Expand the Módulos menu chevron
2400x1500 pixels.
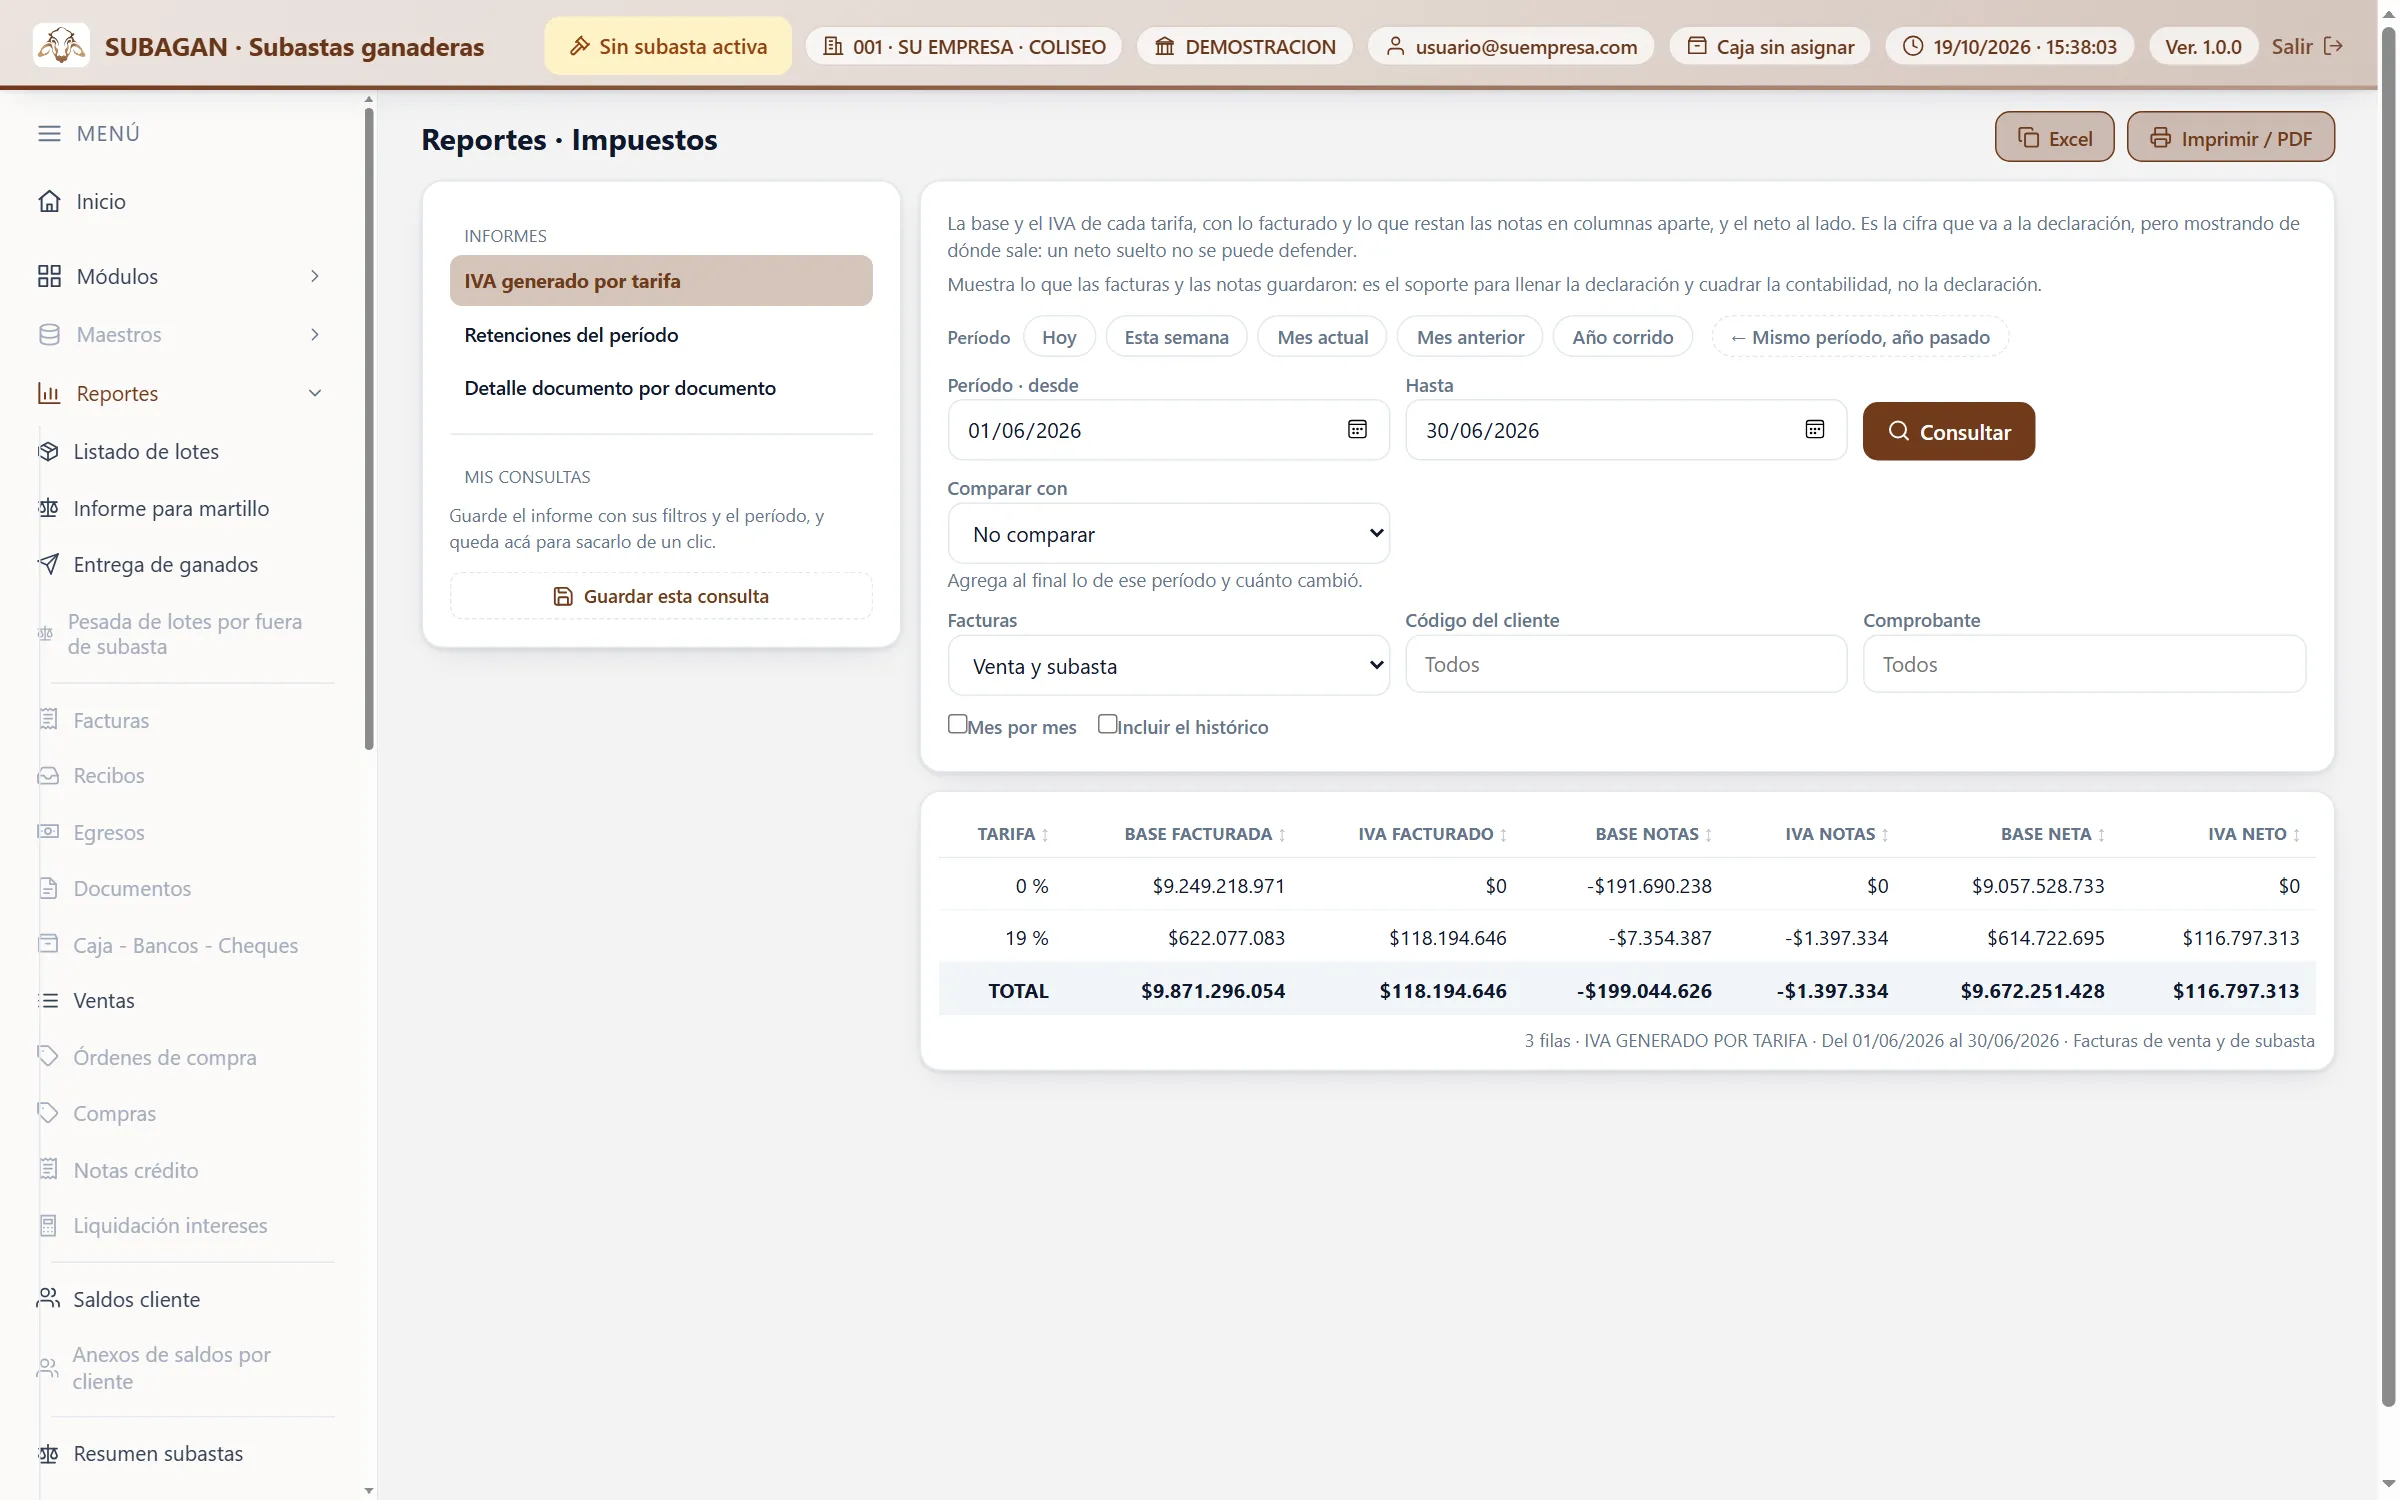[x=315, y=276]
